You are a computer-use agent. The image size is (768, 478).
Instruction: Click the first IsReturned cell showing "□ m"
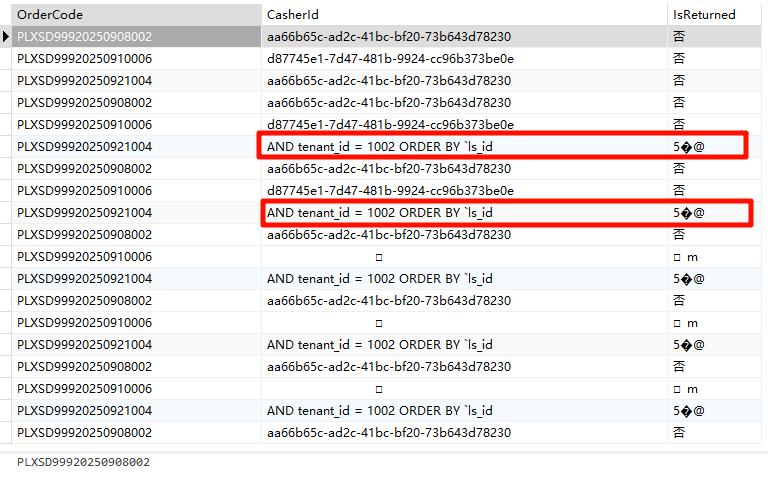(686, 257)
